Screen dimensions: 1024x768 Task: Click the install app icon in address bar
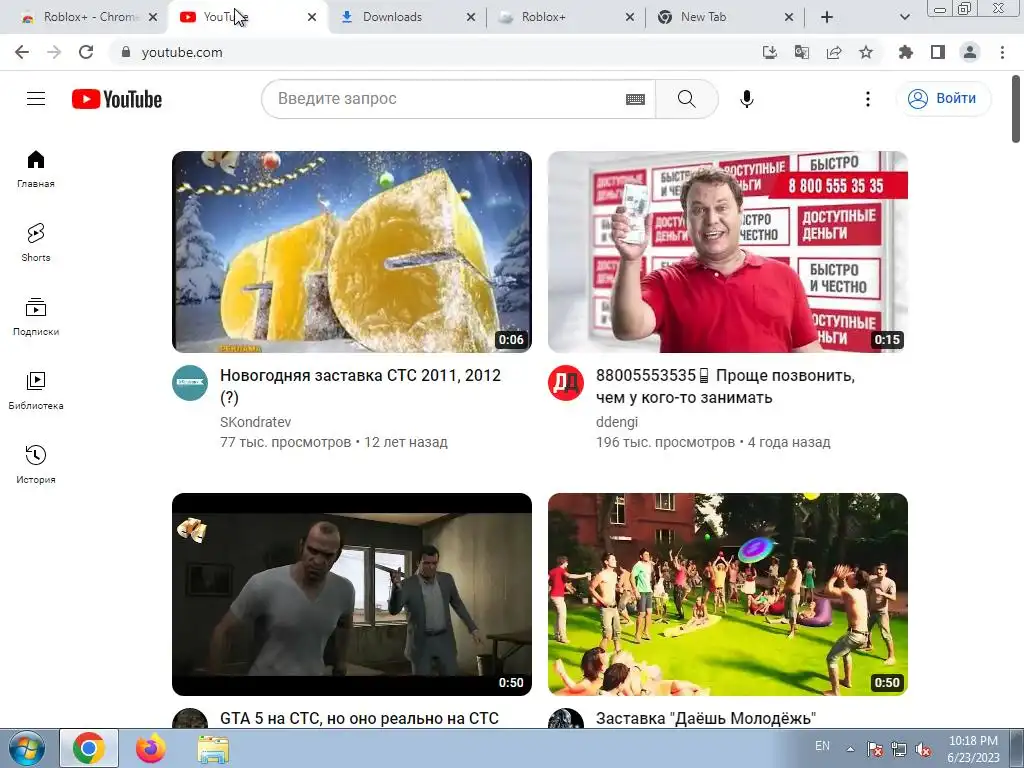[769, 52]
